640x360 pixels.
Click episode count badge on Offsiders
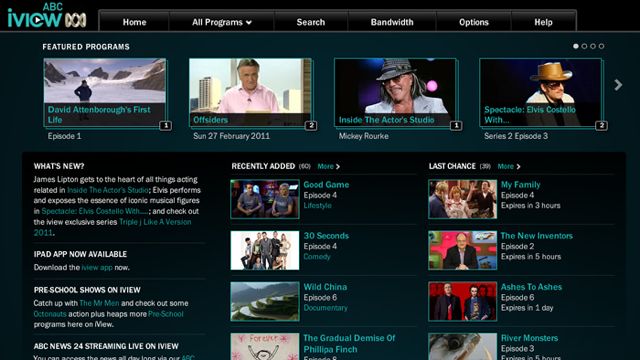point(311,126)
